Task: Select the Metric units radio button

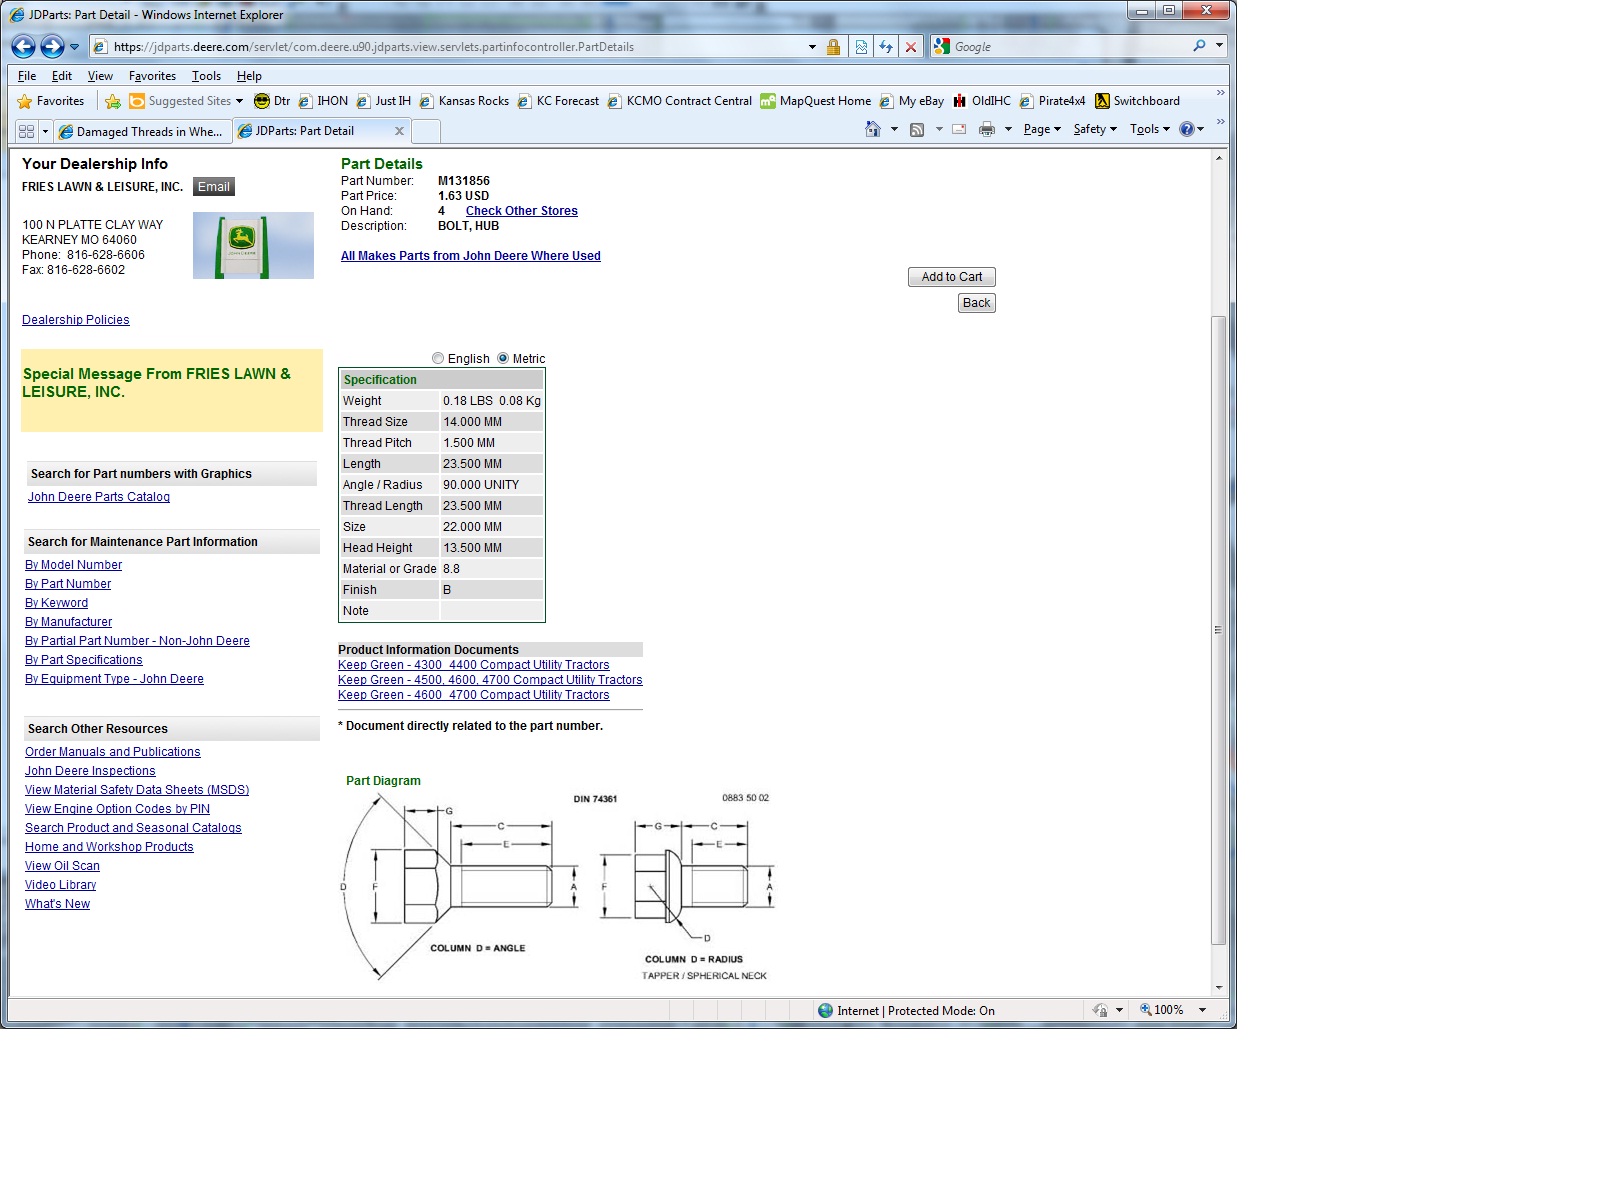Action: (503, 358)
